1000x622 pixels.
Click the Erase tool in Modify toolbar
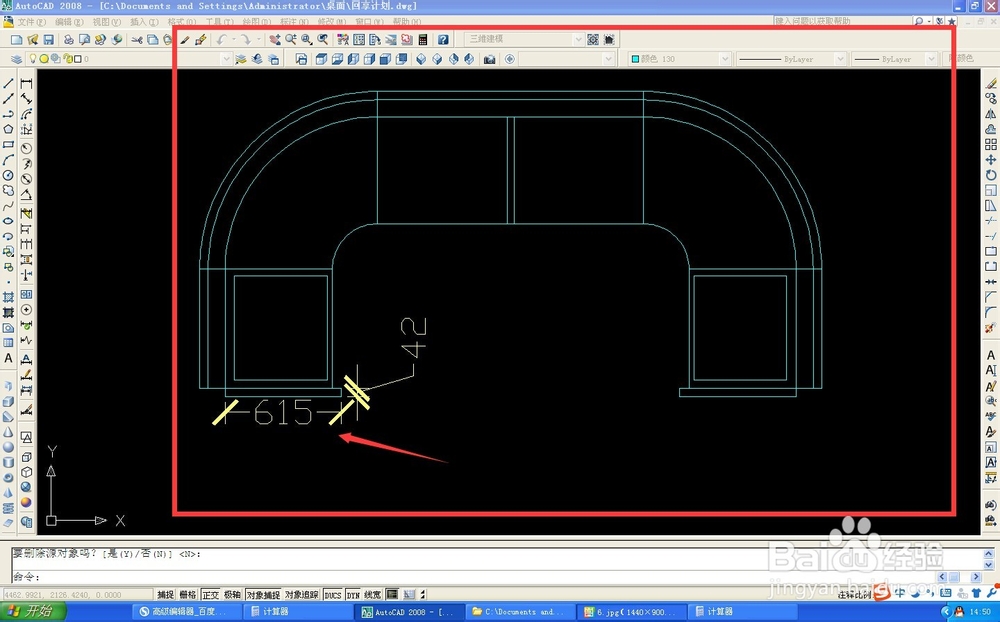tap(990, 84)
